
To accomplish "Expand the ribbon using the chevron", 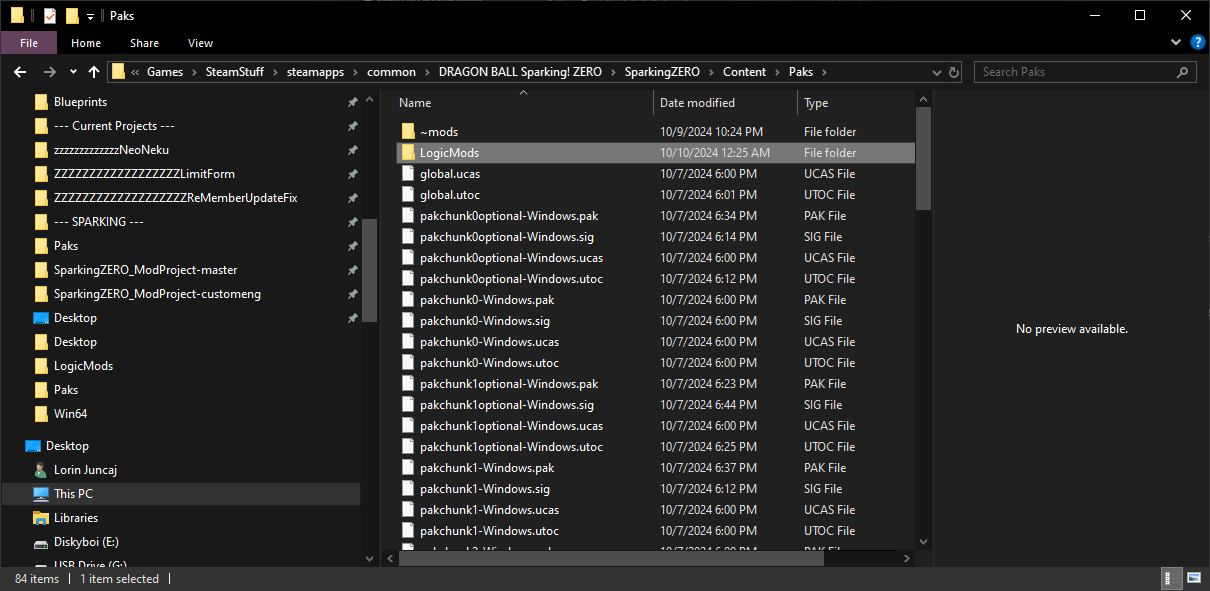I will click(1177, 43).
